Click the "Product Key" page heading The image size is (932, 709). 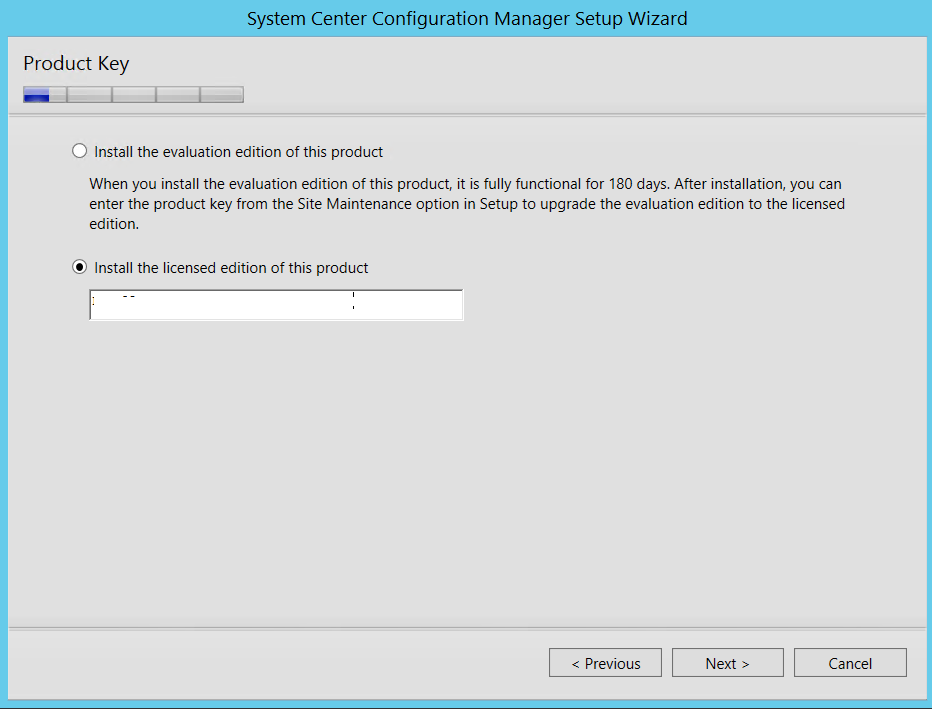76,63
